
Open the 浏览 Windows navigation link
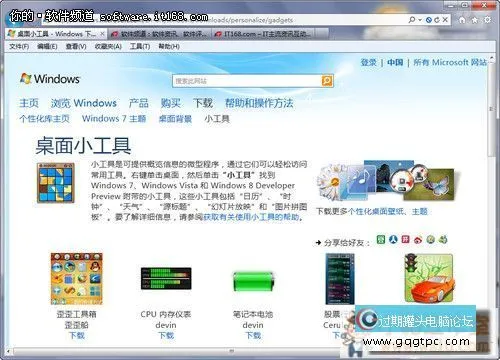(84, 103)
